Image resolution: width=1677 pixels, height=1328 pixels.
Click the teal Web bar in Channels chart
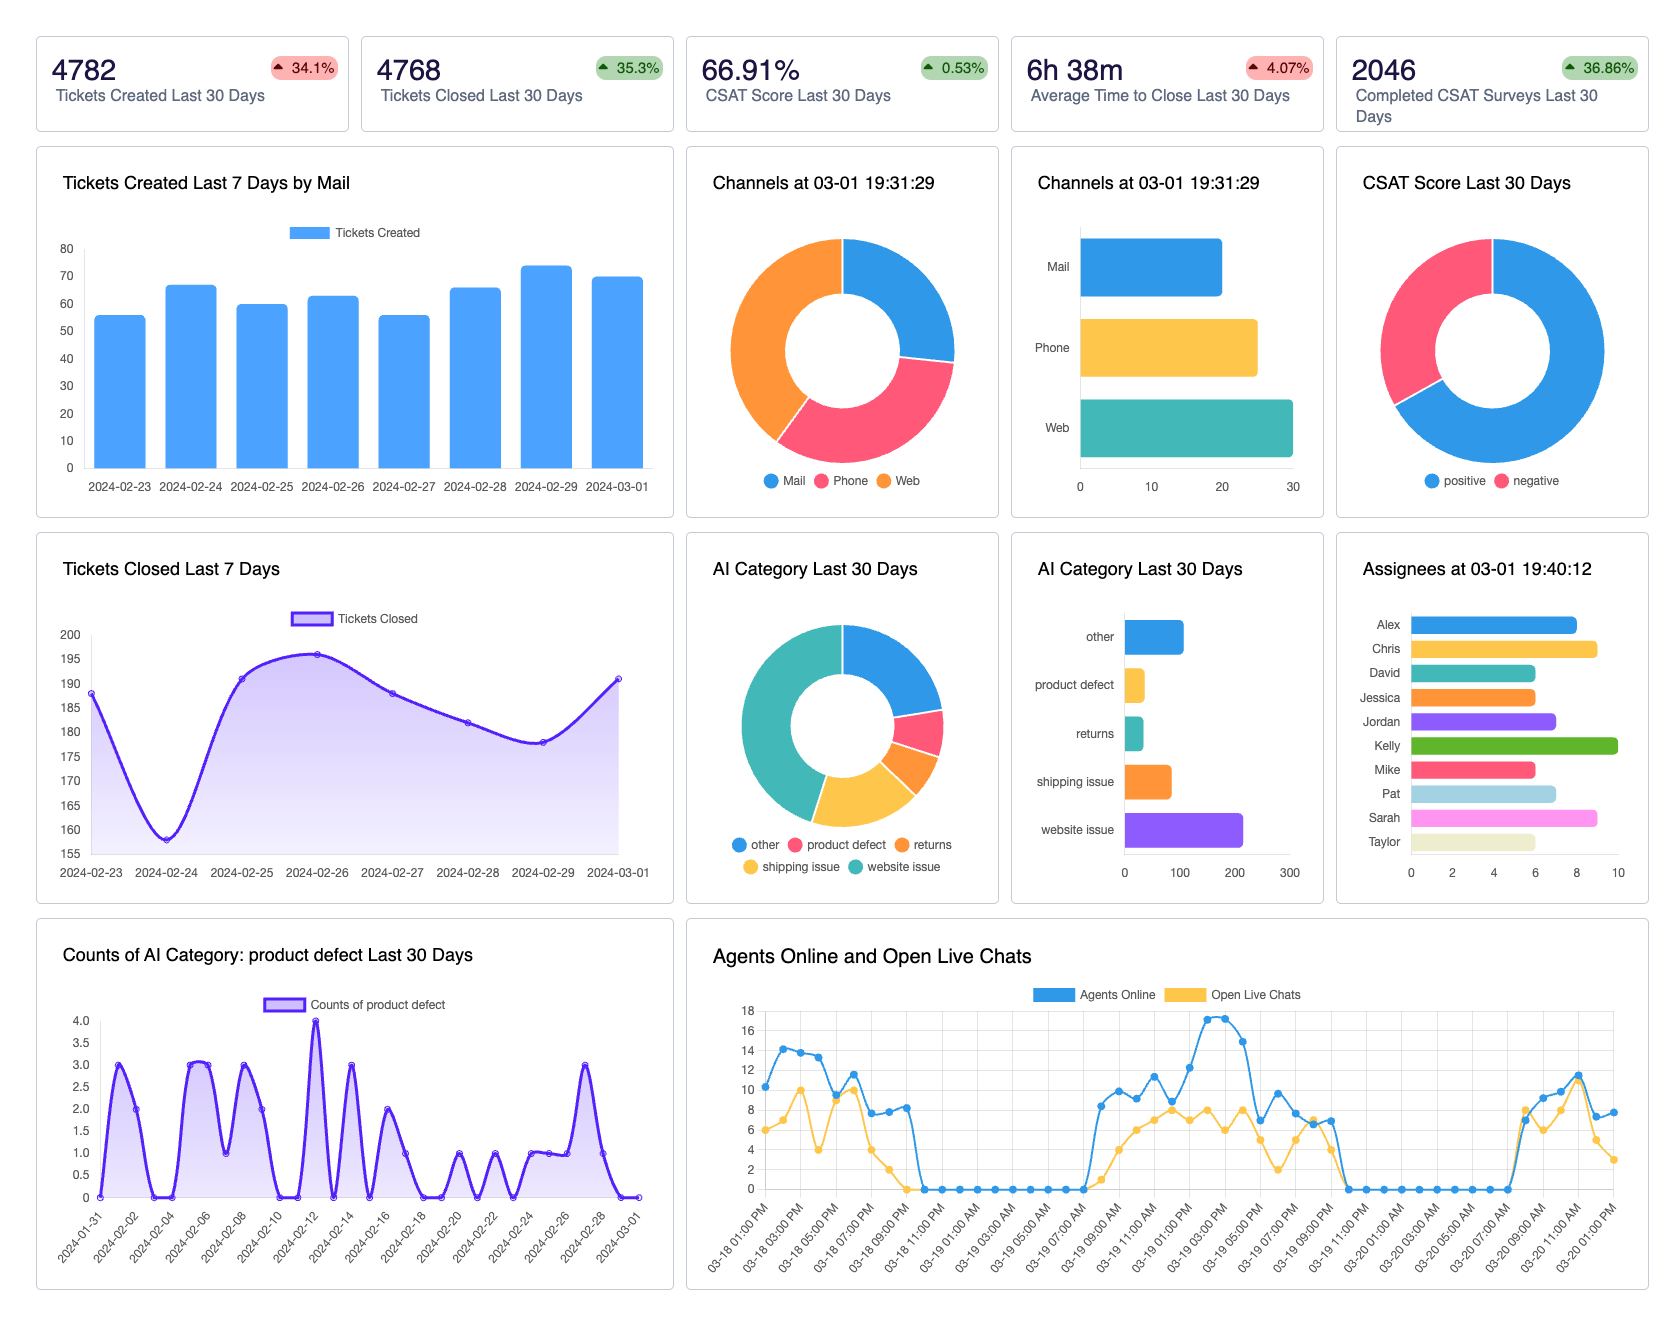click(1186, 428)
